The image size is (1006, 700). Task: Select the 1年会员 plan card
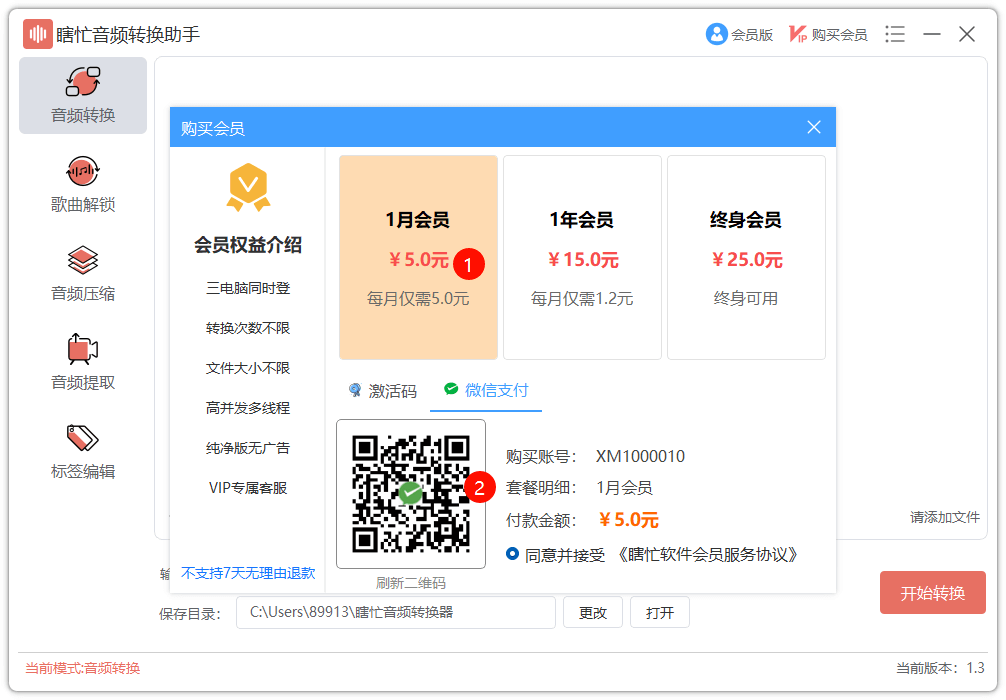pyautogui.click(x=583, y=257)
